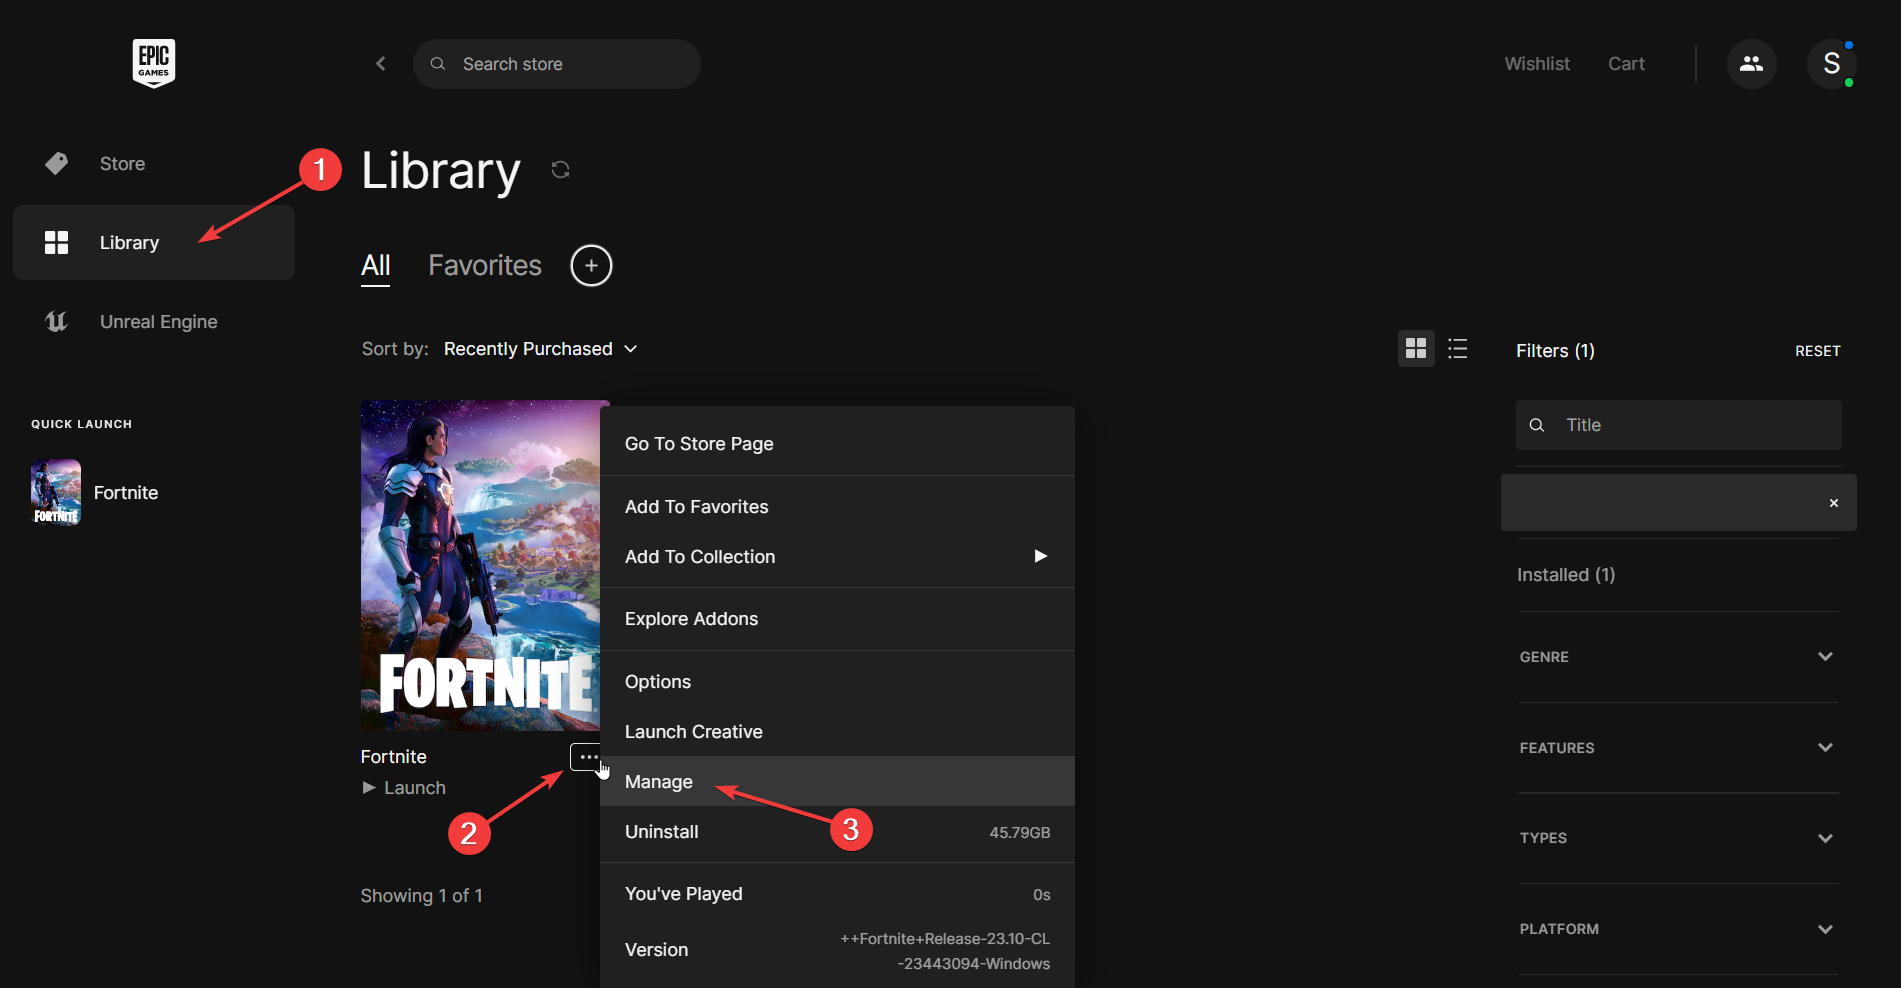The height and width of the screenshot is (988, 1901).
Task: Clear the active filter with the X
Action: click(1834, 503)
